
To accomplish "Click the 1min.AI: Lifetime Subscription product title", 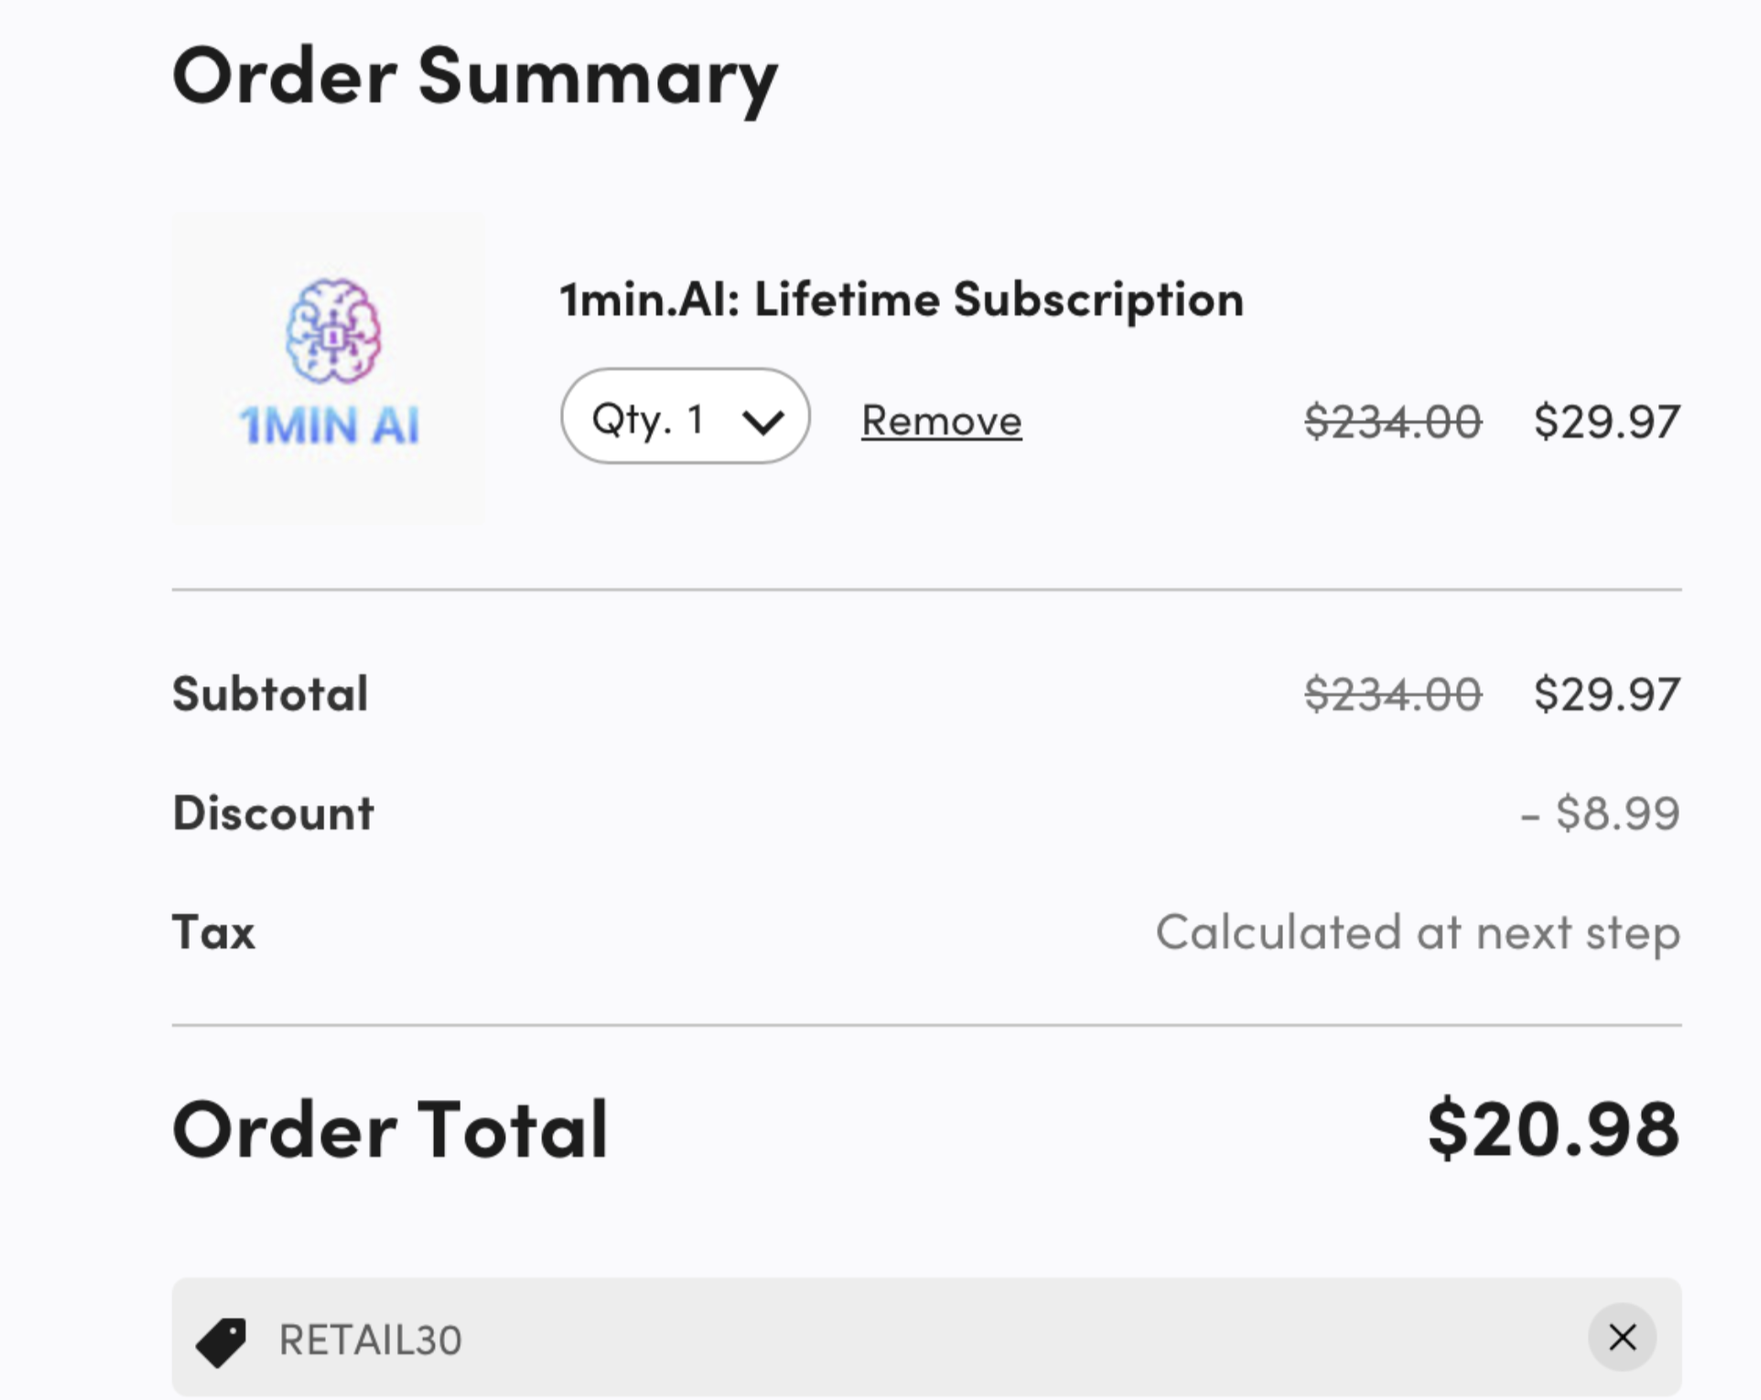I will [x=901, y=299].
